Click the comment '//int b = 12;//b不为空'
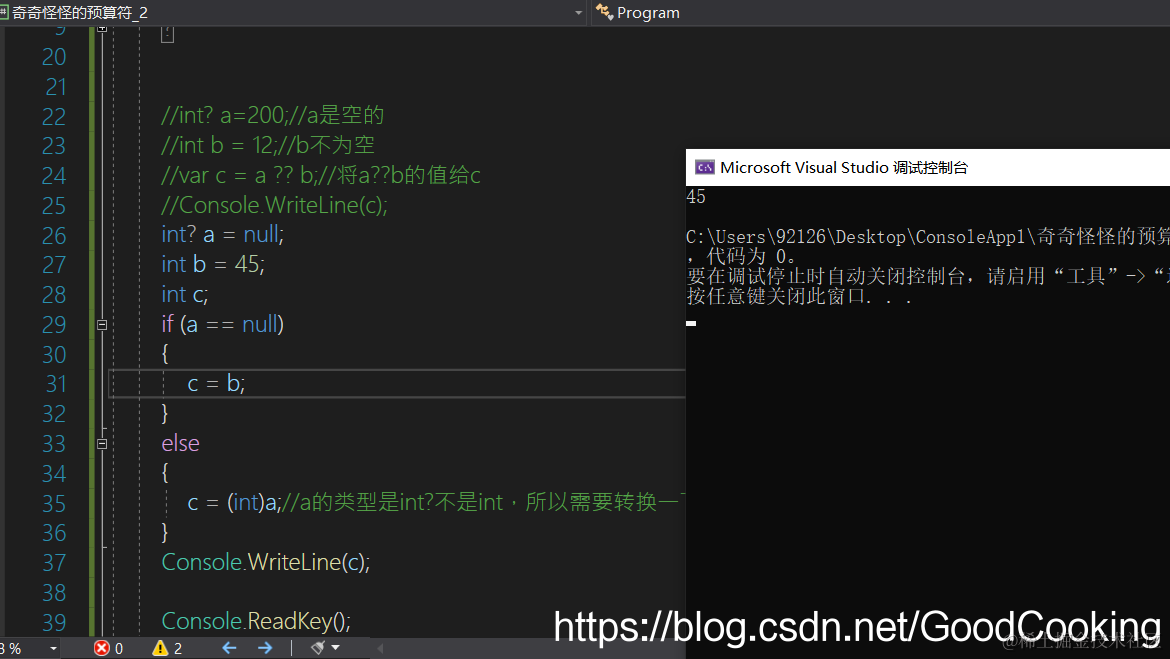This screenshot has height=659, width=1170. pyautogui.click(x=268, y=145)
